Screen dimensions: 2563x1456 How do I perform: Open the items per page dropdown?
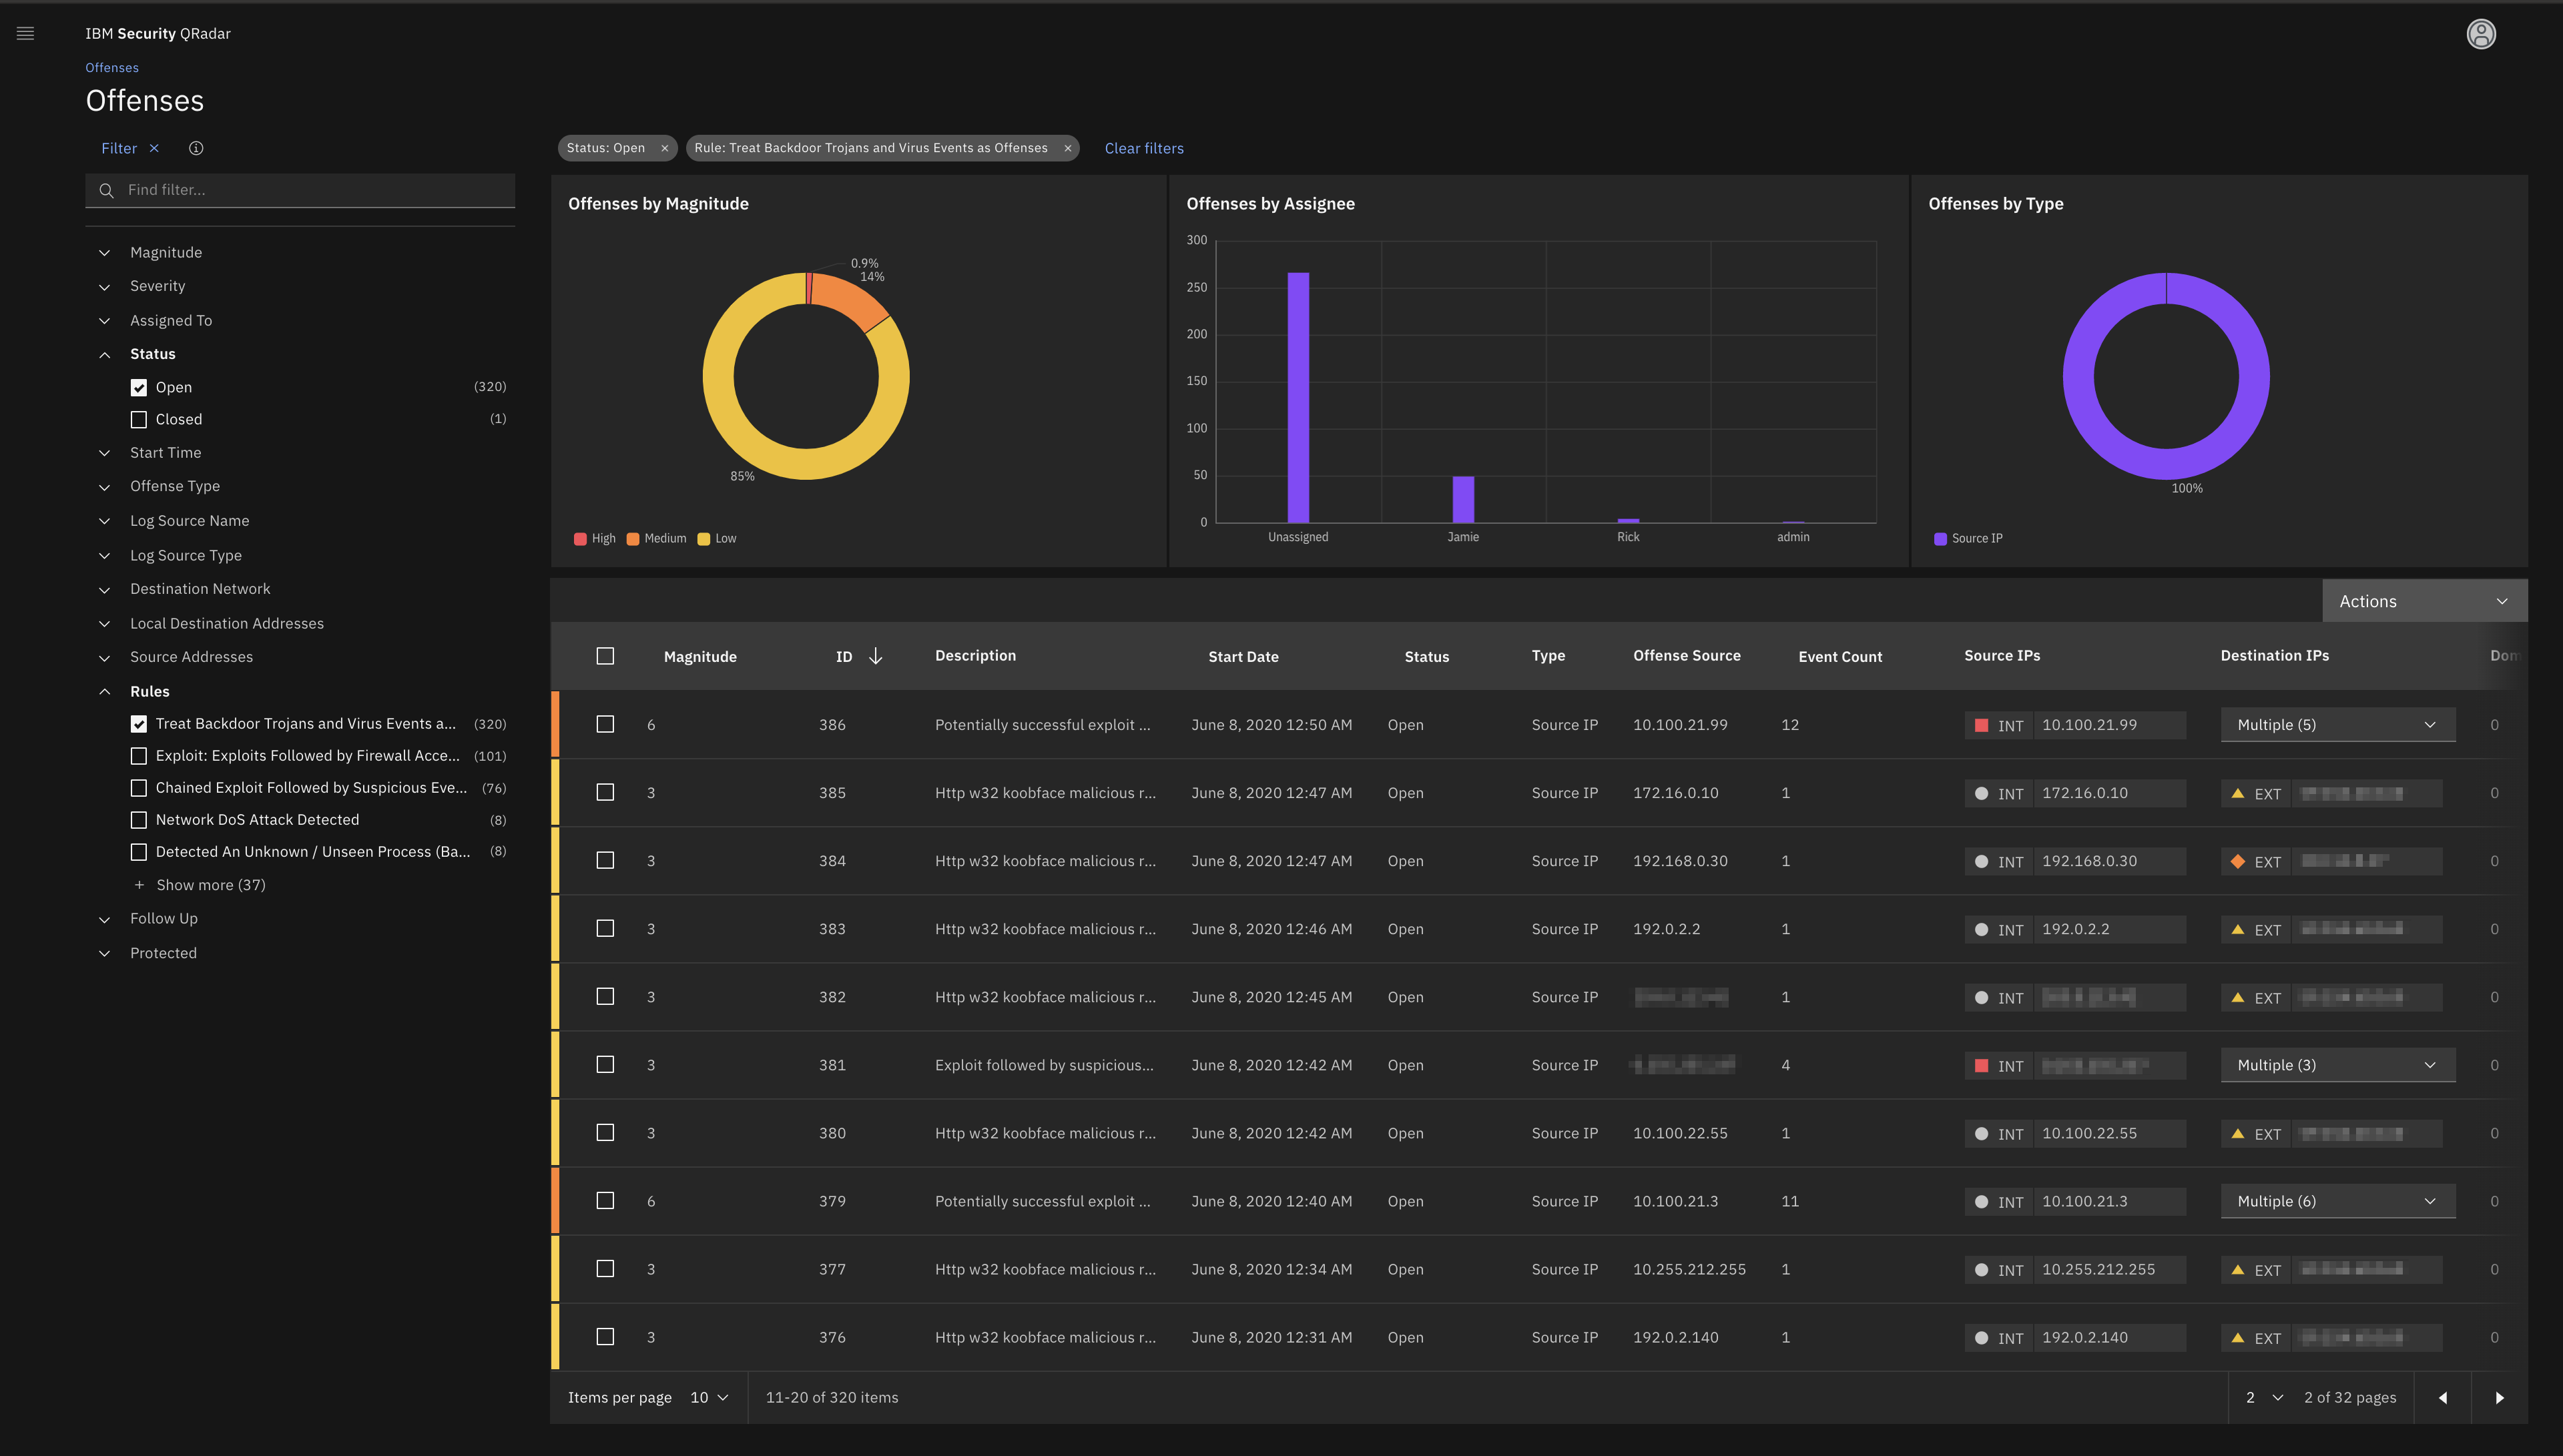[708, 1397]
